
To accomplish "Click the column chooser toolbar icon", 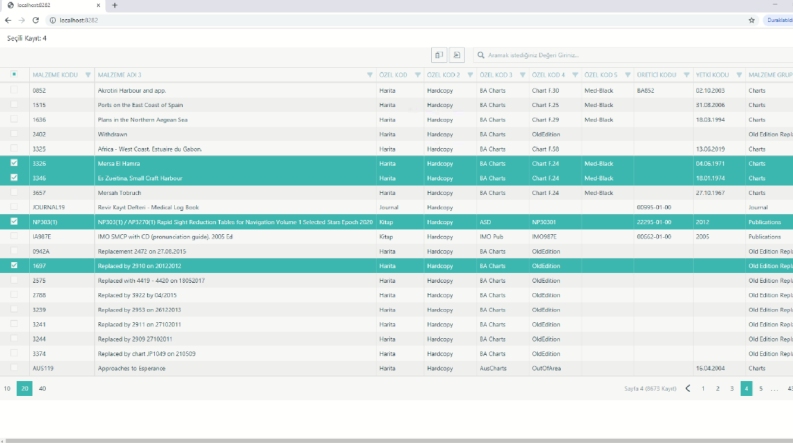I will tap(439, 55).
